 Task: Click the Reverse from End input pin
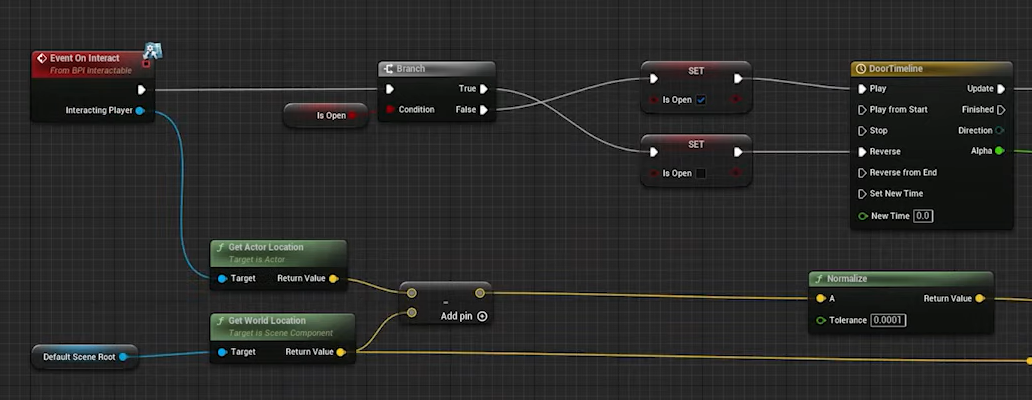pyautogui.click(x=862, y=173)
